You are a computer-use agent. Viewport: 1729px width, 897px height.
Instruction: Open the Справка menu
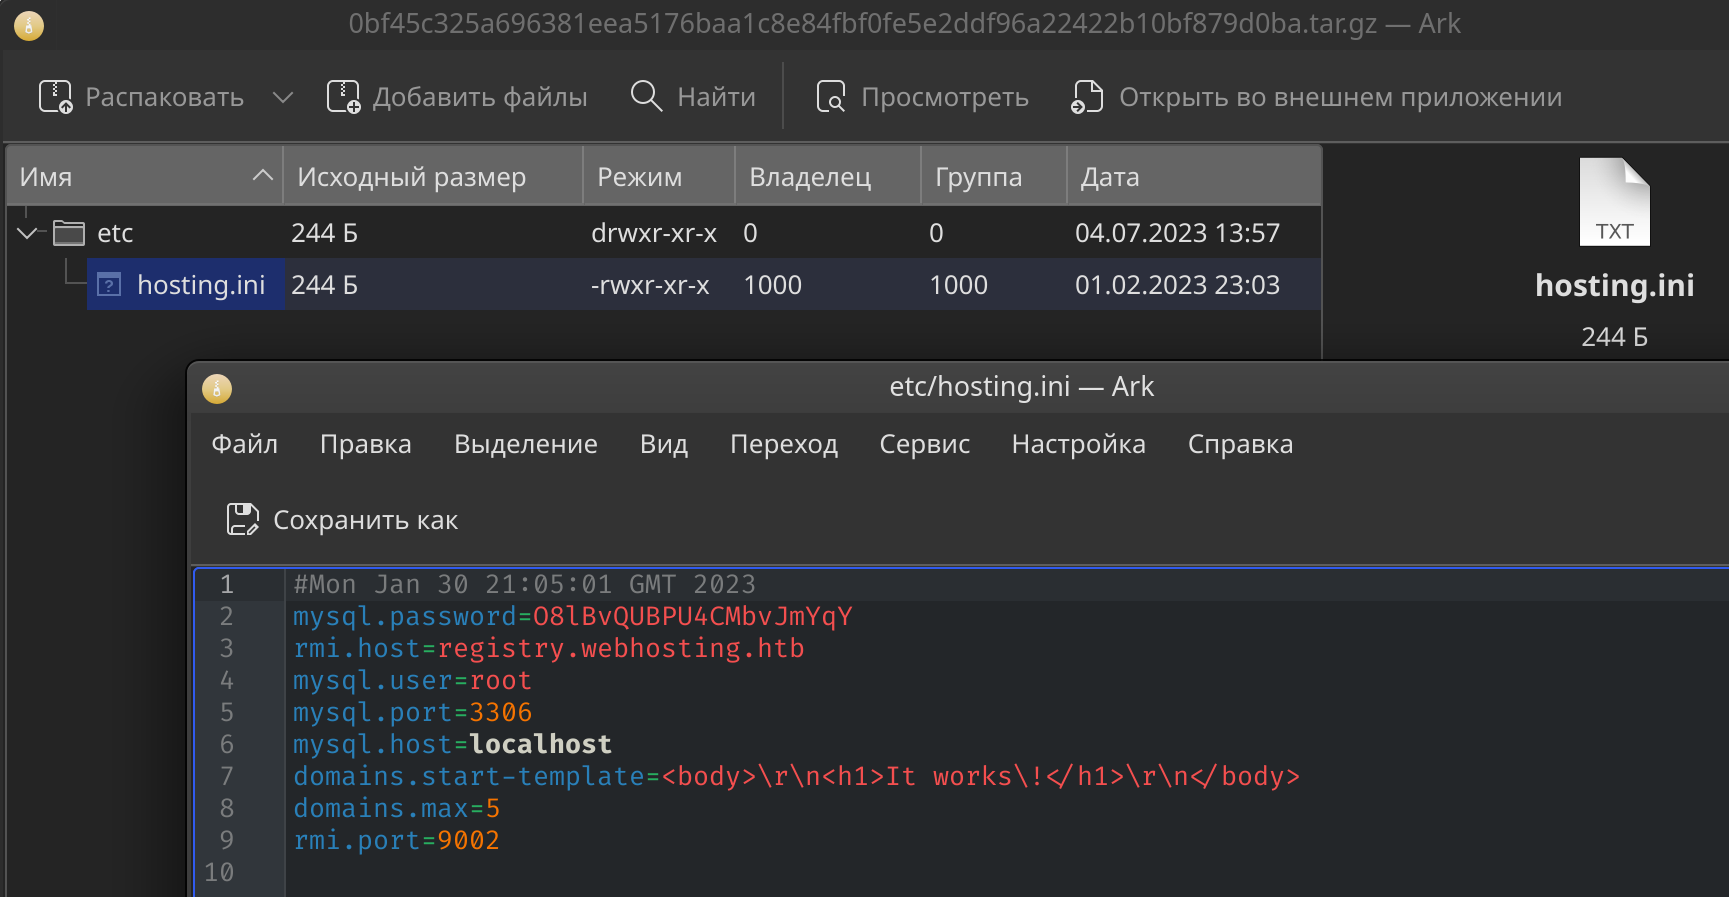coord(1241,444)
